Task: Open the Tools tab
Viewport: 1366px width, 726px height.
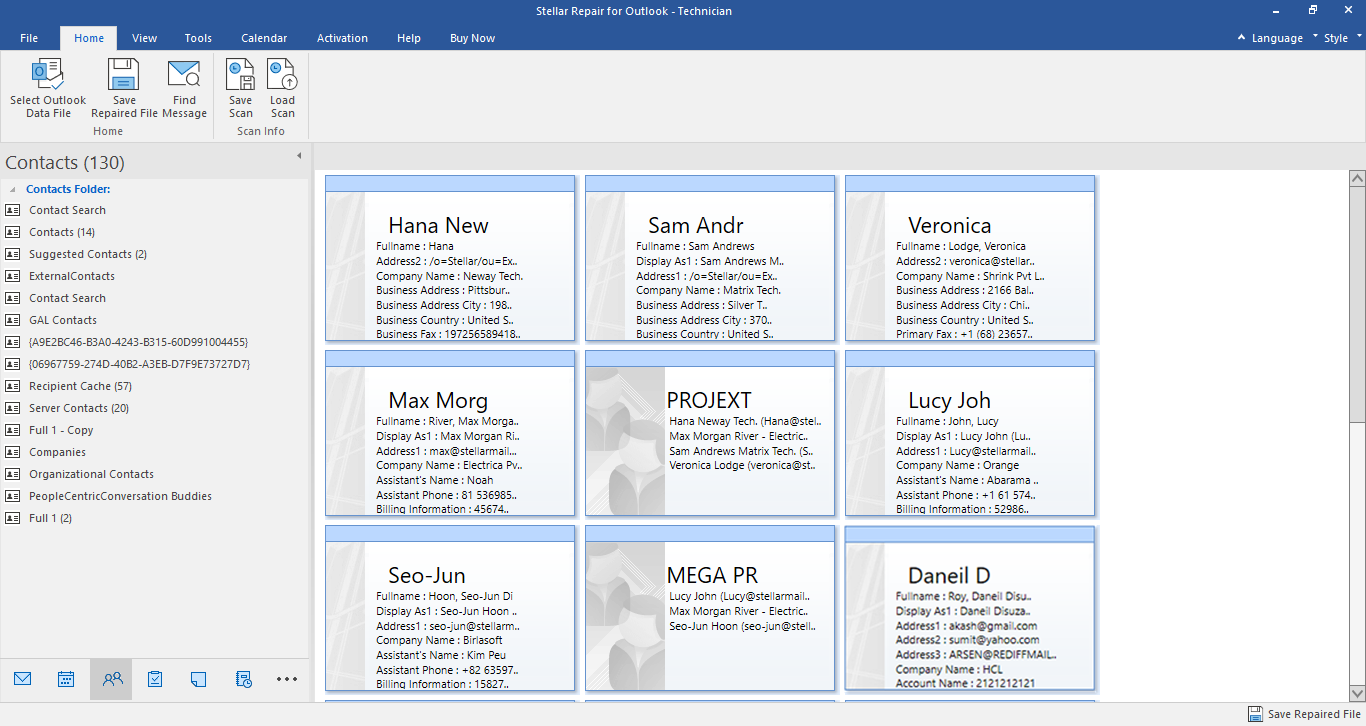Action: (x=198, y=38)
